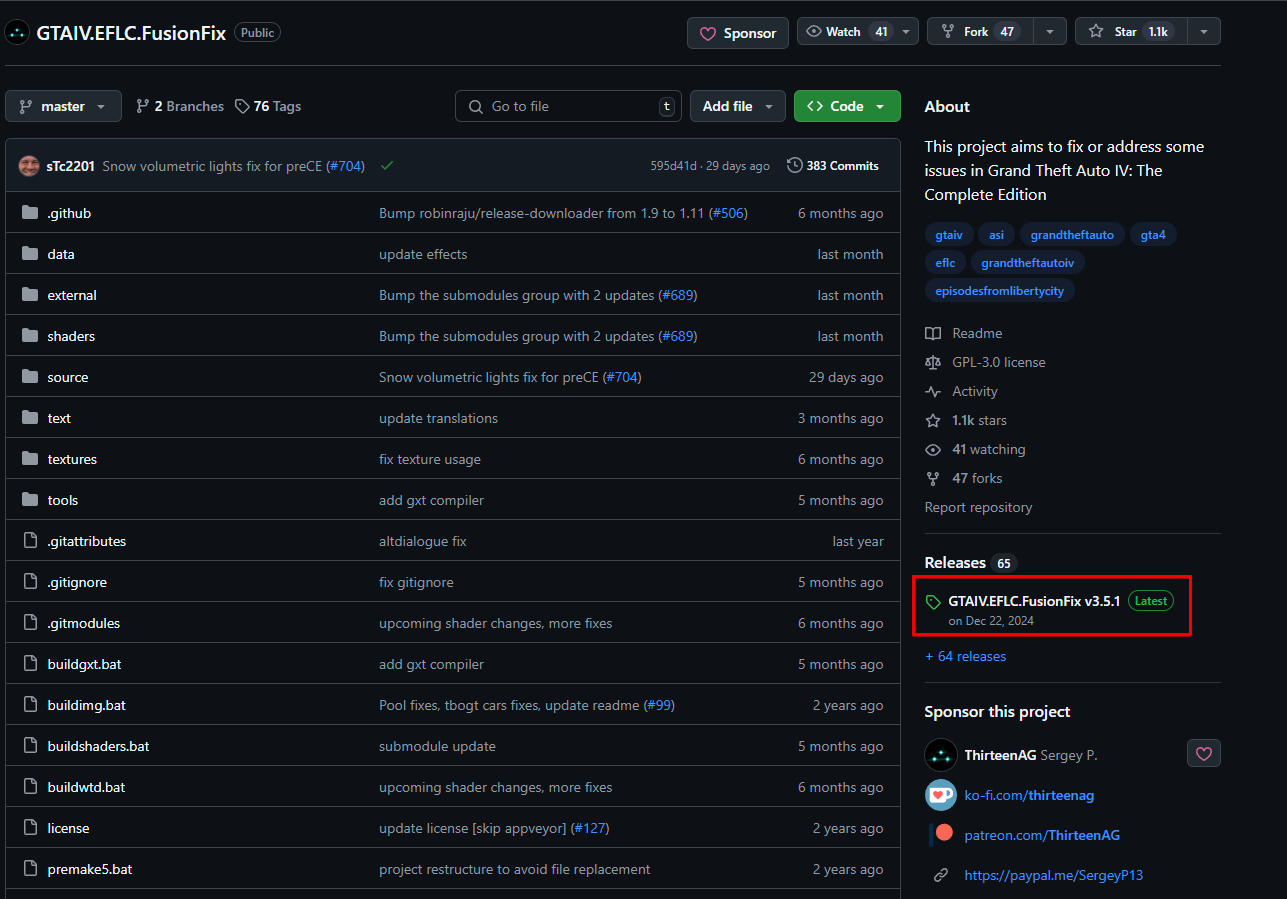Viewport: 1287px width, 899px height.
Task: Click the heart button next to ThirteenAG
Action: [x=1204, y=754]
